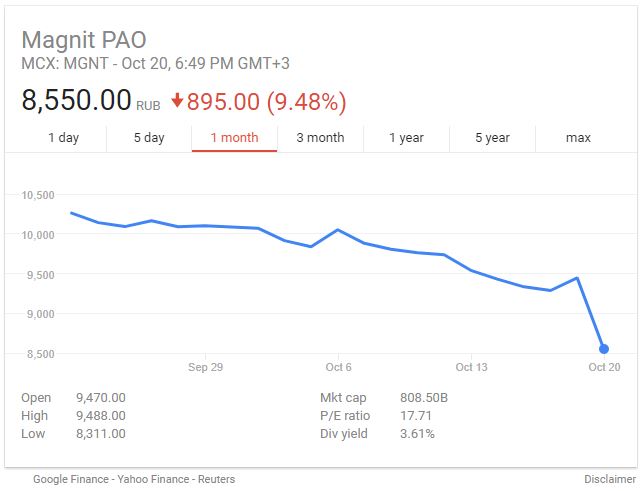Open the Yahoo Finance link
The height and width of the screenshot is (491, 644).
(x=153, y=479)
